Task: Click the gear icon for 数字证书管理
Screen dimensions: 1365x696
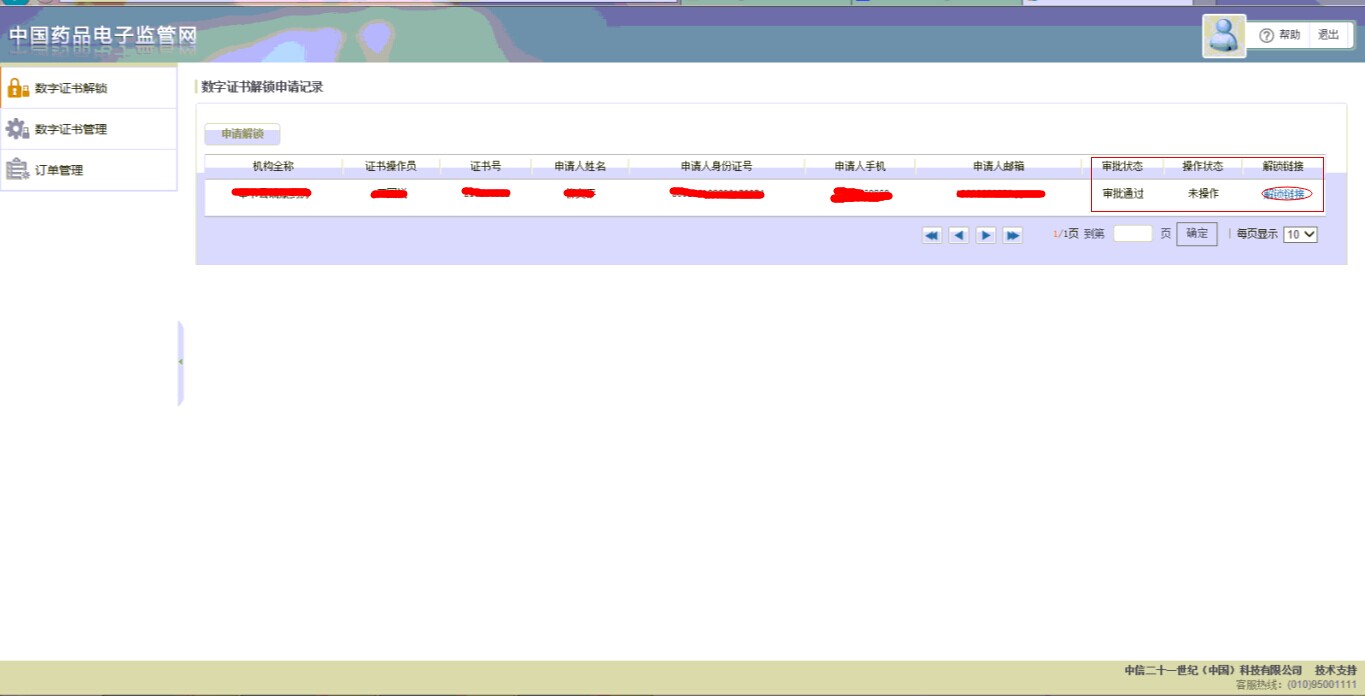Action: [18, 129]
